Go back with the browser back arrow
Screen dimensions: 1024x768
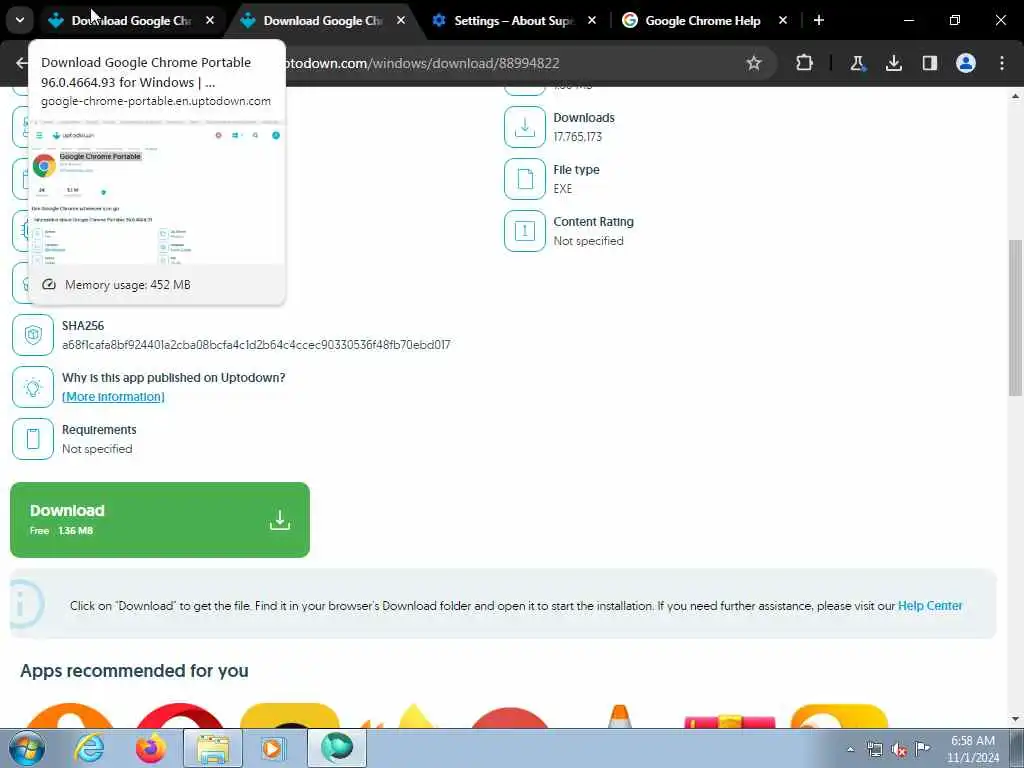point(22,63)
